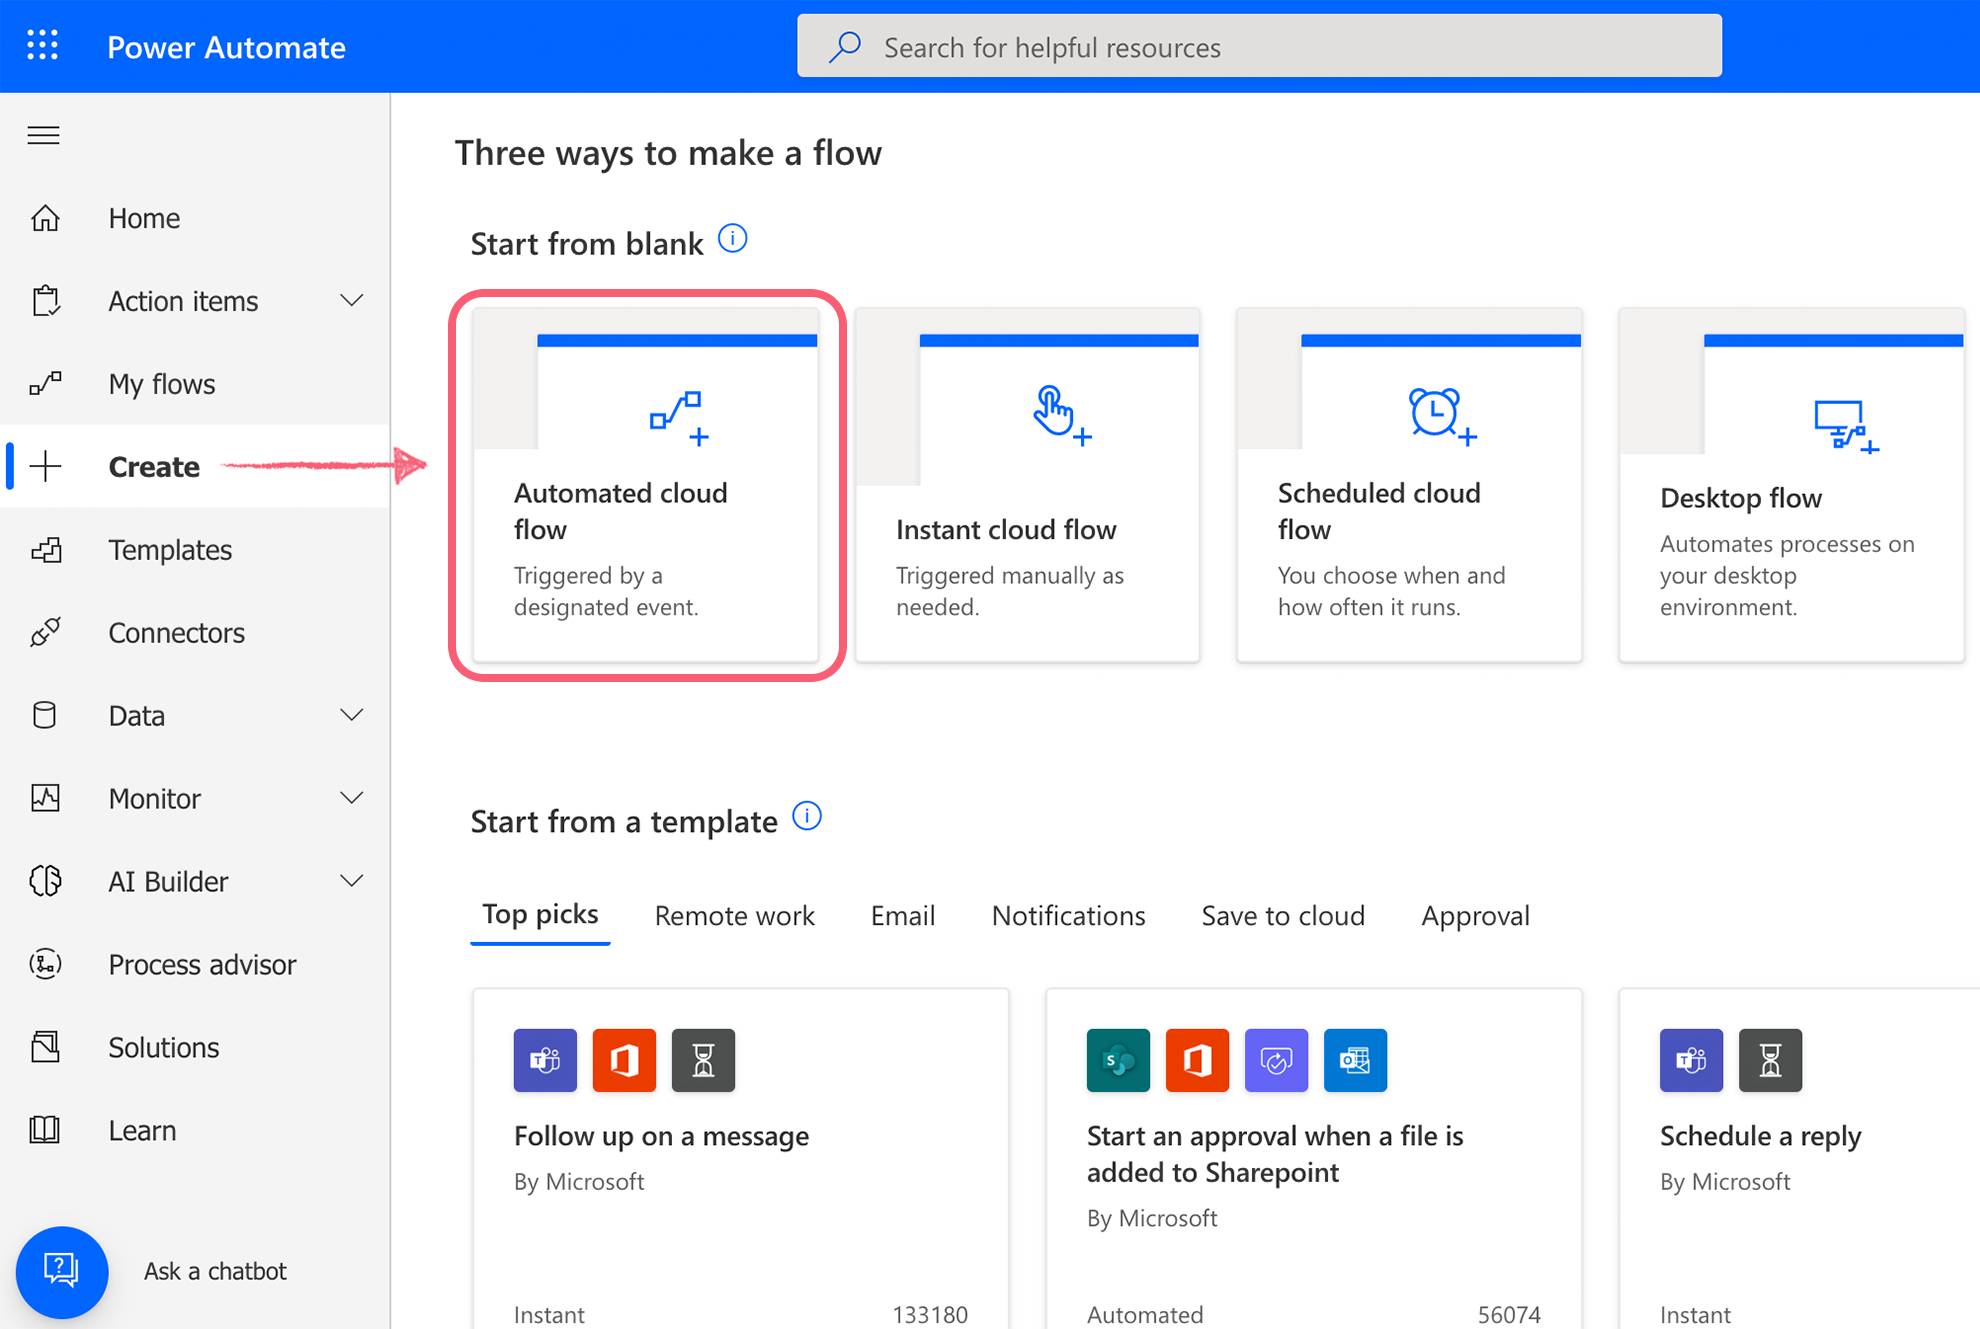The height and width of the screenshot is (1329, 1980).
Task: Click info icon beside Start from blank
Action: click(x=733, y=239)
